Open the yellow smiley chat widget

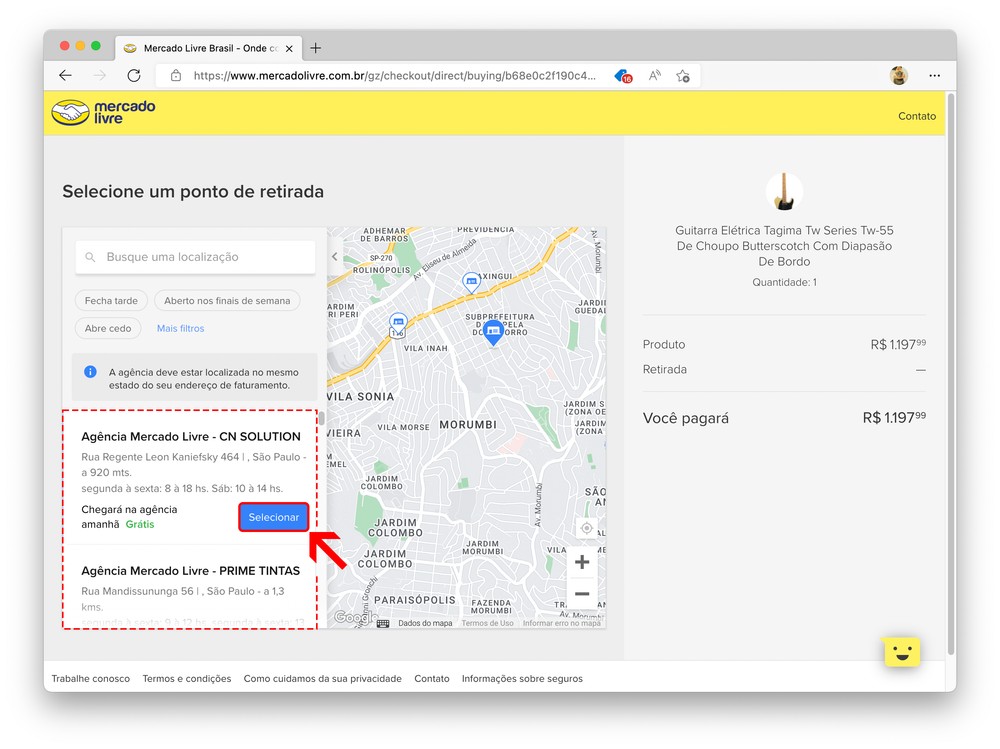(x=902, y=651)
